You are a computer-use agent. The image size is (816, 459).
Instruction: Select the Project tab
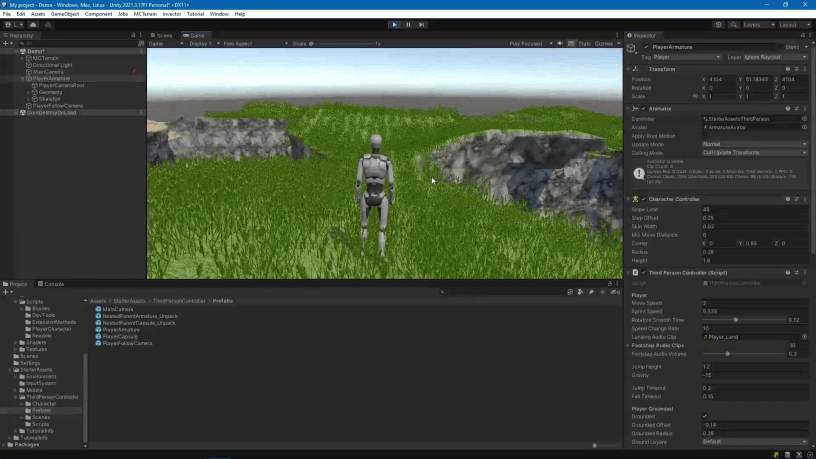coord(15,284)
